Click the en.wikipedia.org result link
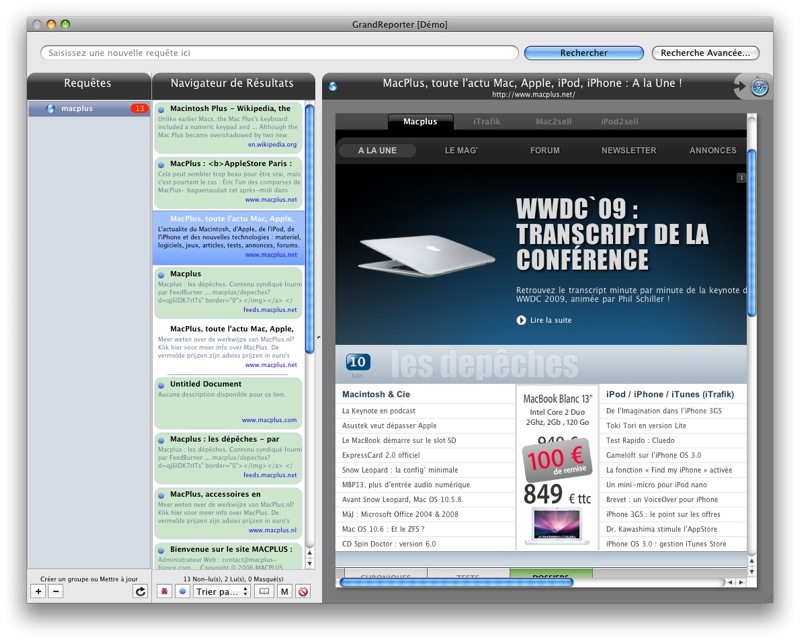Viewport: 800px width, 640px height. point(272,144)
